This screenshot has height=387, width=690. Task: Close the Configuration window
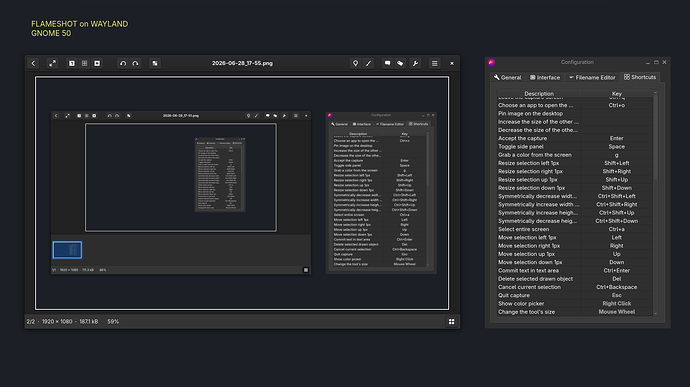(664, 63)
